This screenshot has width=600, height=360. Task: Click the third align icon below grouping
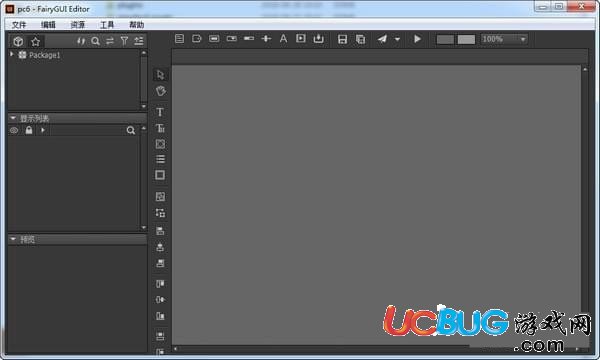click(x=160, y=263)
